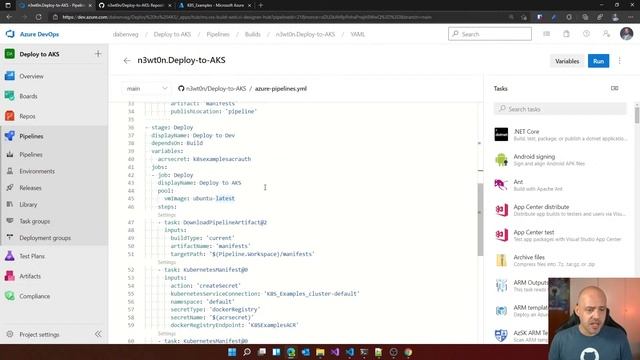Focus the top Search box
This screenshot has width=640, height=360.
pos(490,34)
